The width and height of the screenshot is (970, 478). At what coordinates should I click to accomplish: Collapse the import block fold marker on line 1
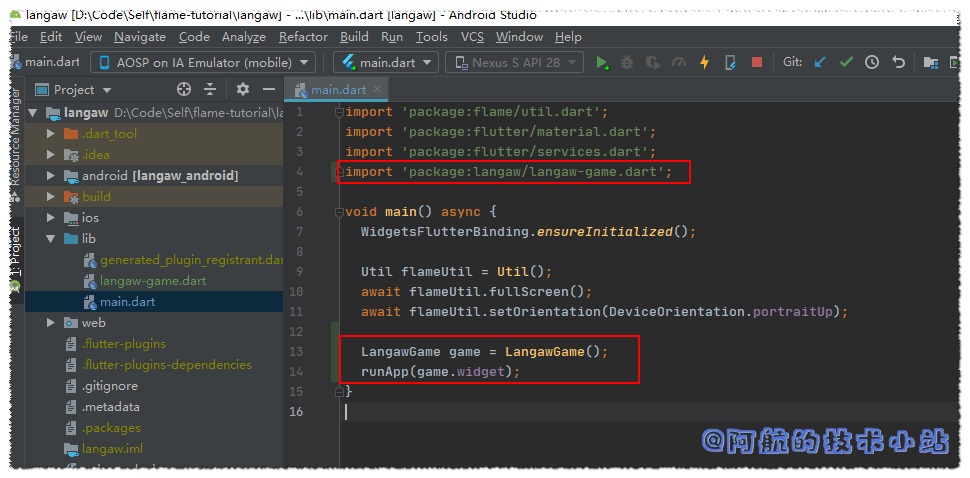click(x=339, y=112)
